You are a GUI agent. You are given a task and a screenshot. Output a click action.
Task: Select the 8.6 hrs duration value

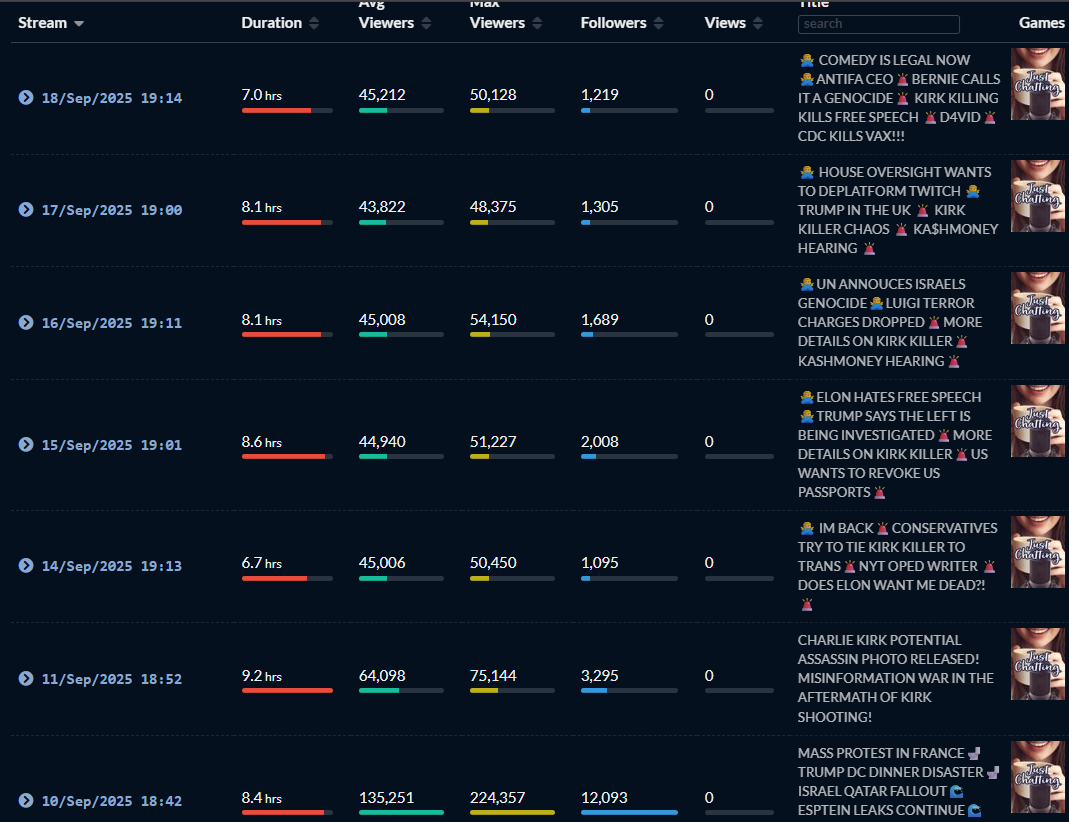262,442
